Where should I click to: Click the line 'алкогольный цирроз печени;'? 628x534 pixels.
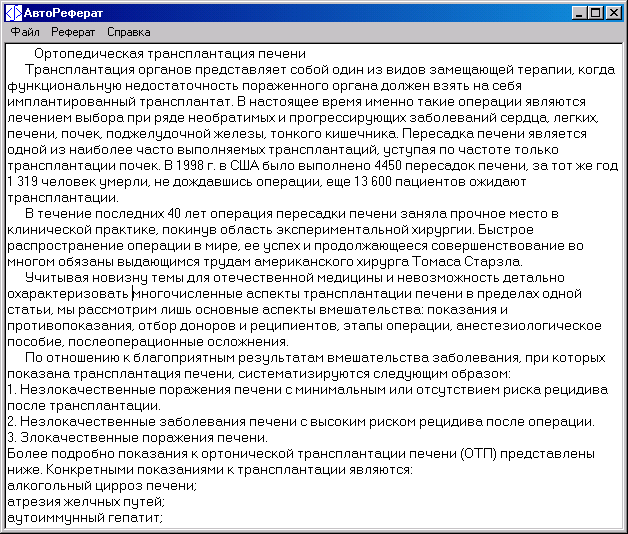(x=102, y=486)
